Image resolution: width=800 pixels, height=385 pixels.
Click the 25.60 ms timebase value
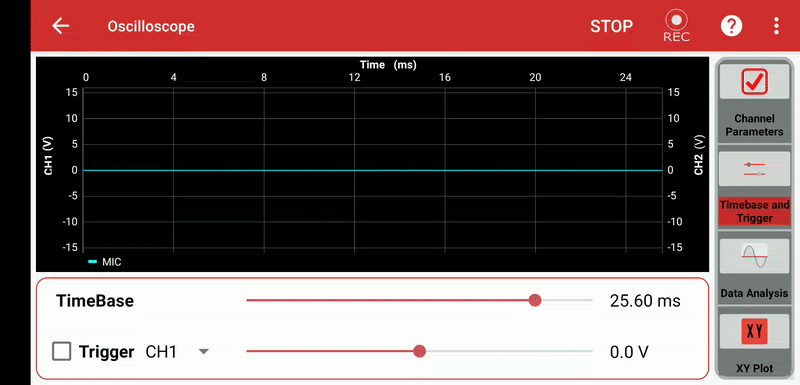click(x=645, y=301)
